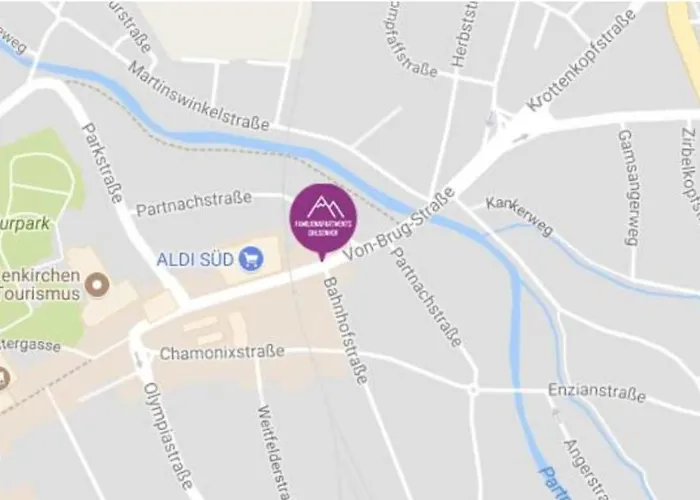Click the Krottenkopfstraße street label
This screenshot has height=500, width=700.
pos(581,59)
